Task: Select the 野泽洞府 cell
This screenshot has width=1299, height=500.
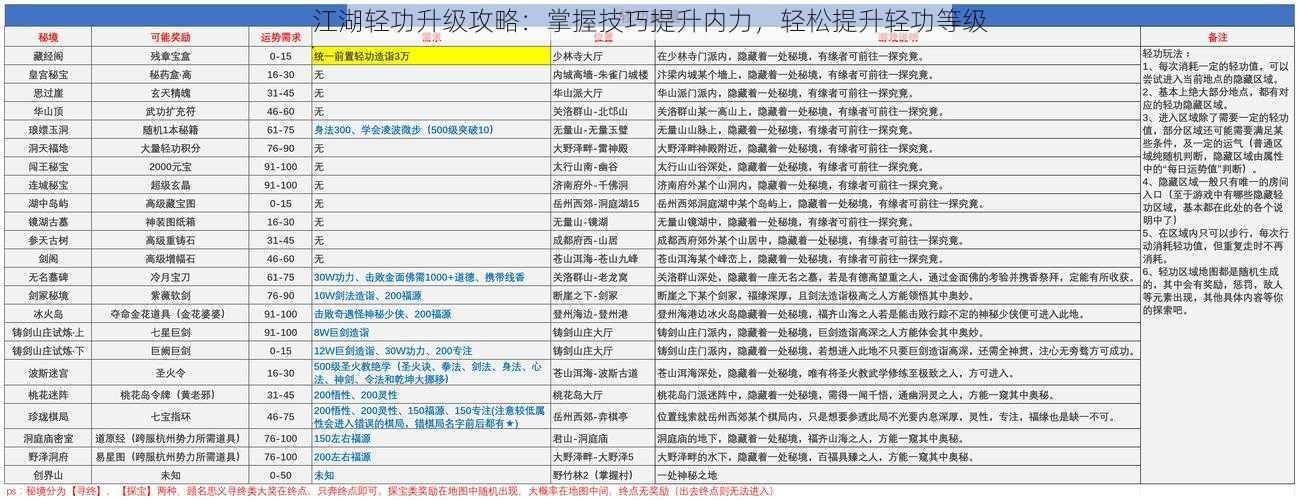Action: [49, 456]
